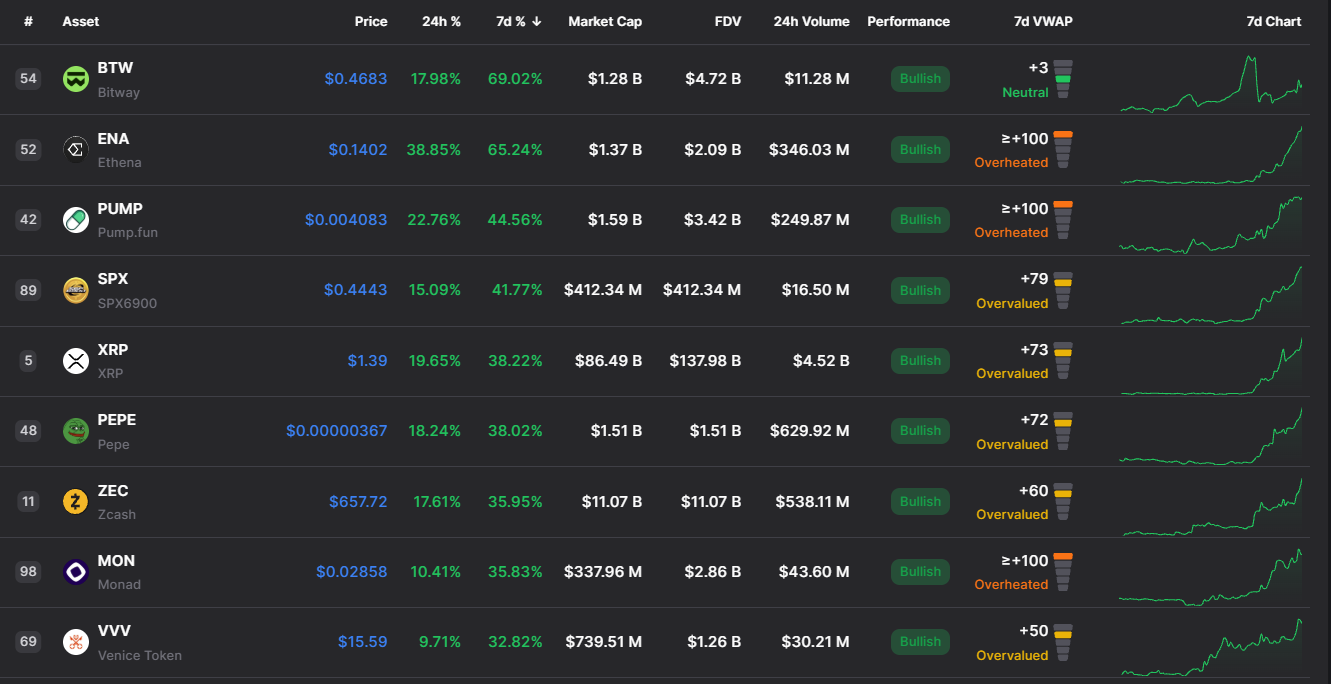Click the VWAP gauge icon in ENA row
The image size is (1331, 684).
[x=1063, y=150]
